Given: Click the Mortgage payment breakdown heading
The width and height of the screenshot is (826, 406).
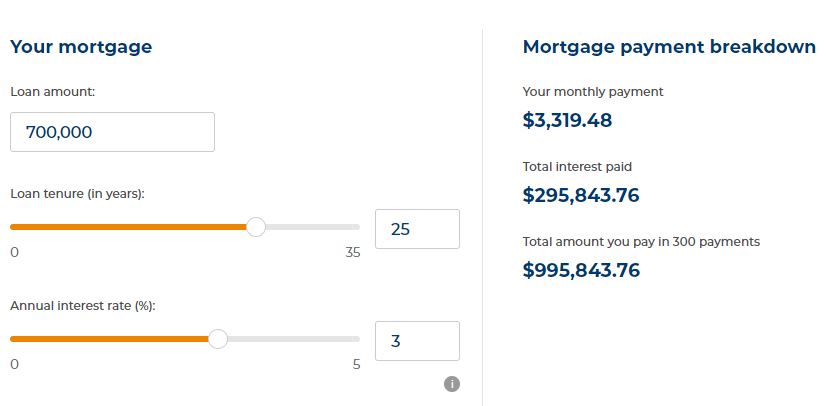Looking at the screenshot, I should tap(669, 47).
